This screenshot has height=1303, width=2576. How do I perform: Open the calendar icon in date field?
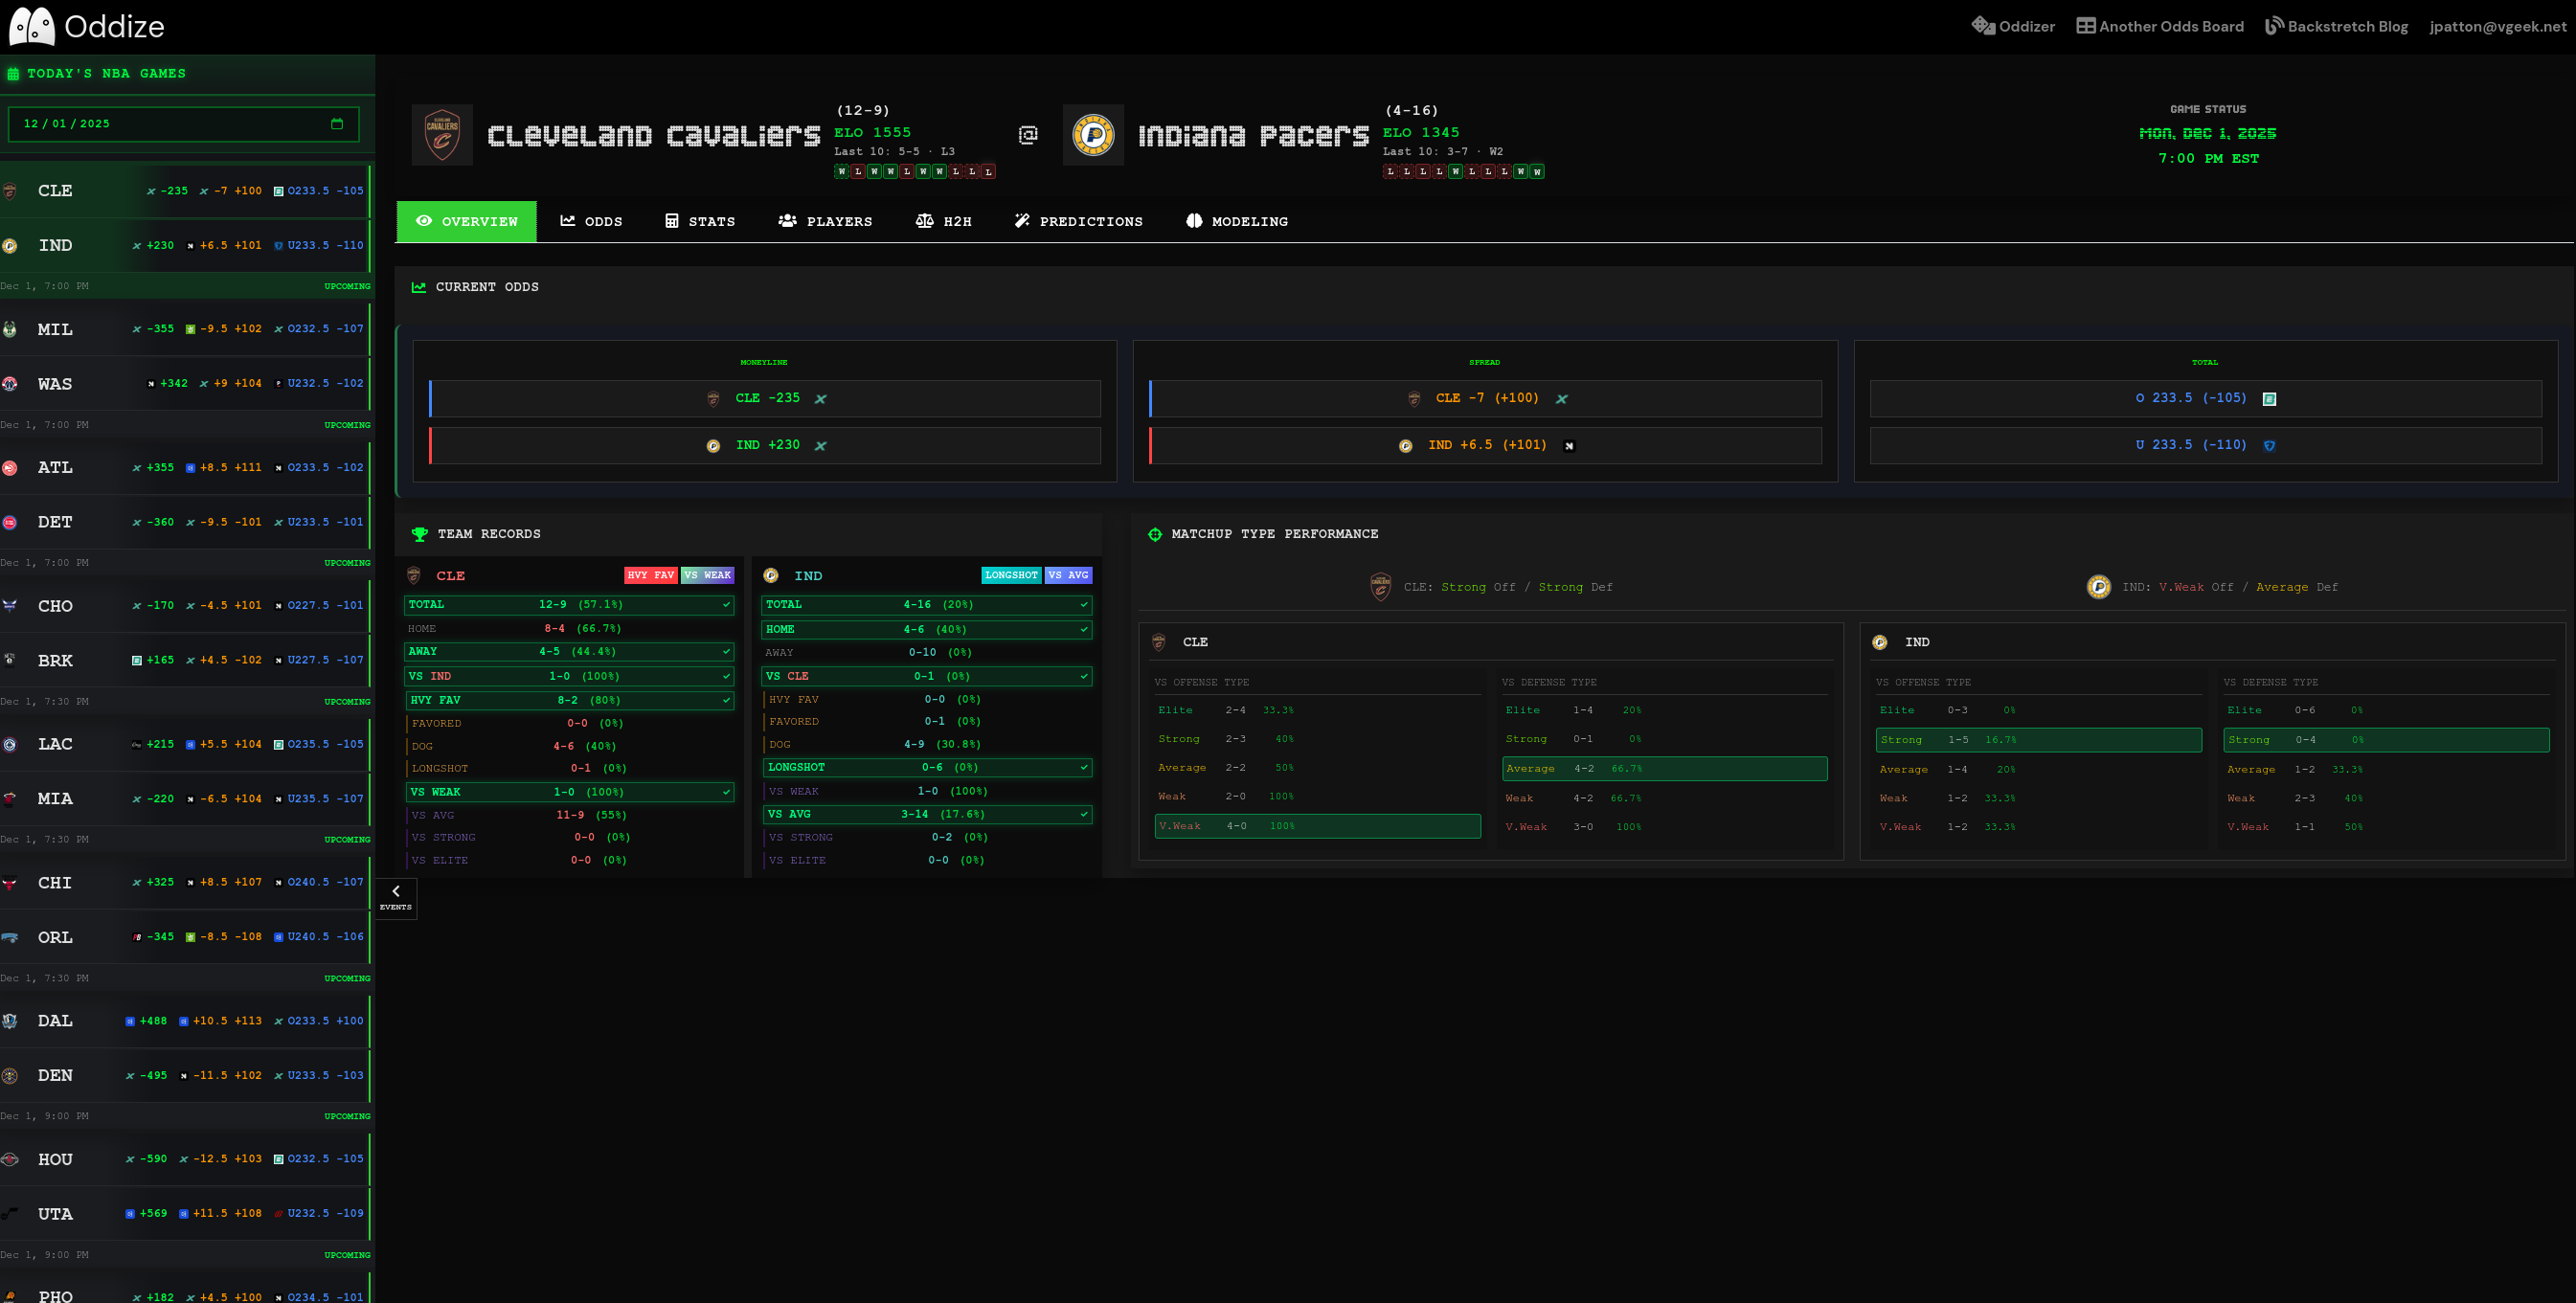point(337,124)
